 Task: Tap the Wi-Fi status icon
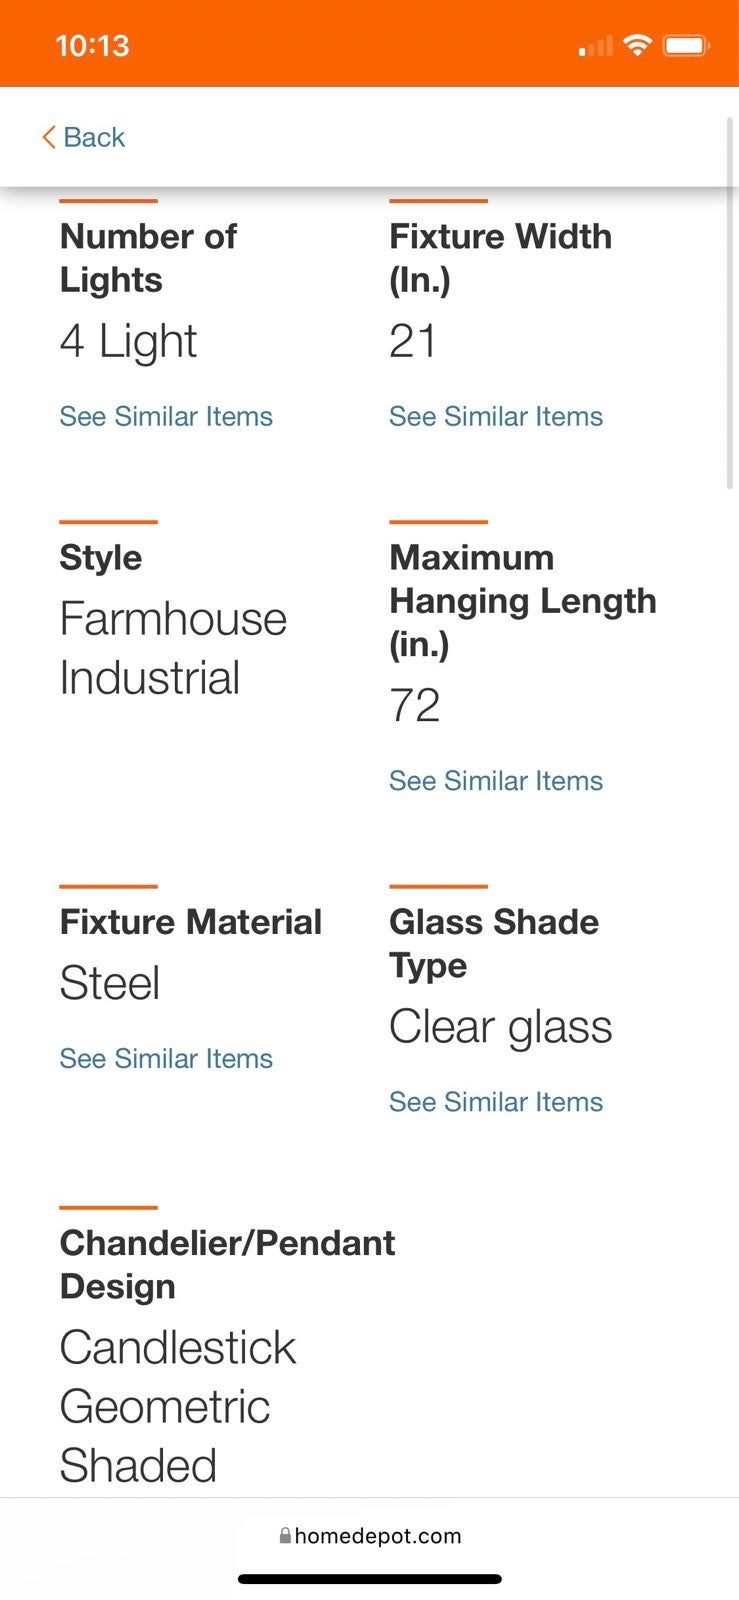[x=637, y=45]
